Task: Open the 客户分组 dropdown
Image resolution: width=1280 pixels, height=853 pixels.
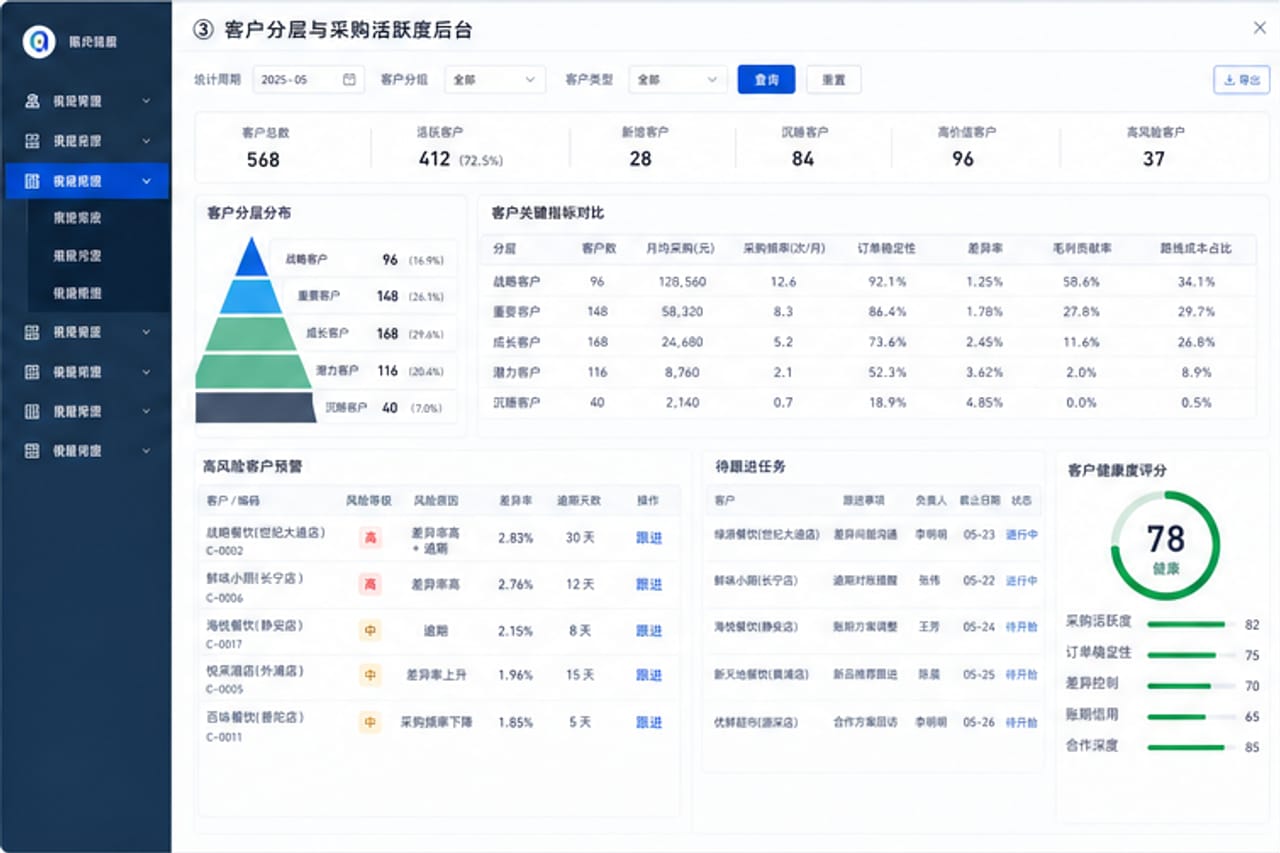Action: [x=495, y=79]
